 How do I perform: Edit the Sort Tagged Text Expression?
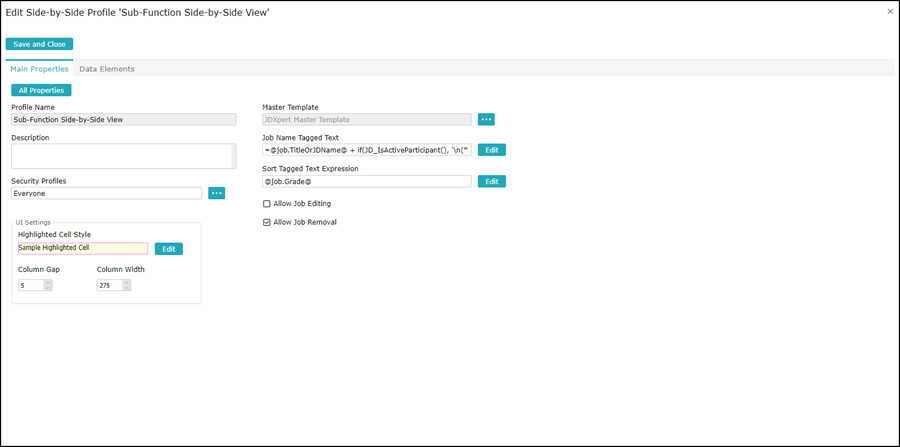[491, 182]
